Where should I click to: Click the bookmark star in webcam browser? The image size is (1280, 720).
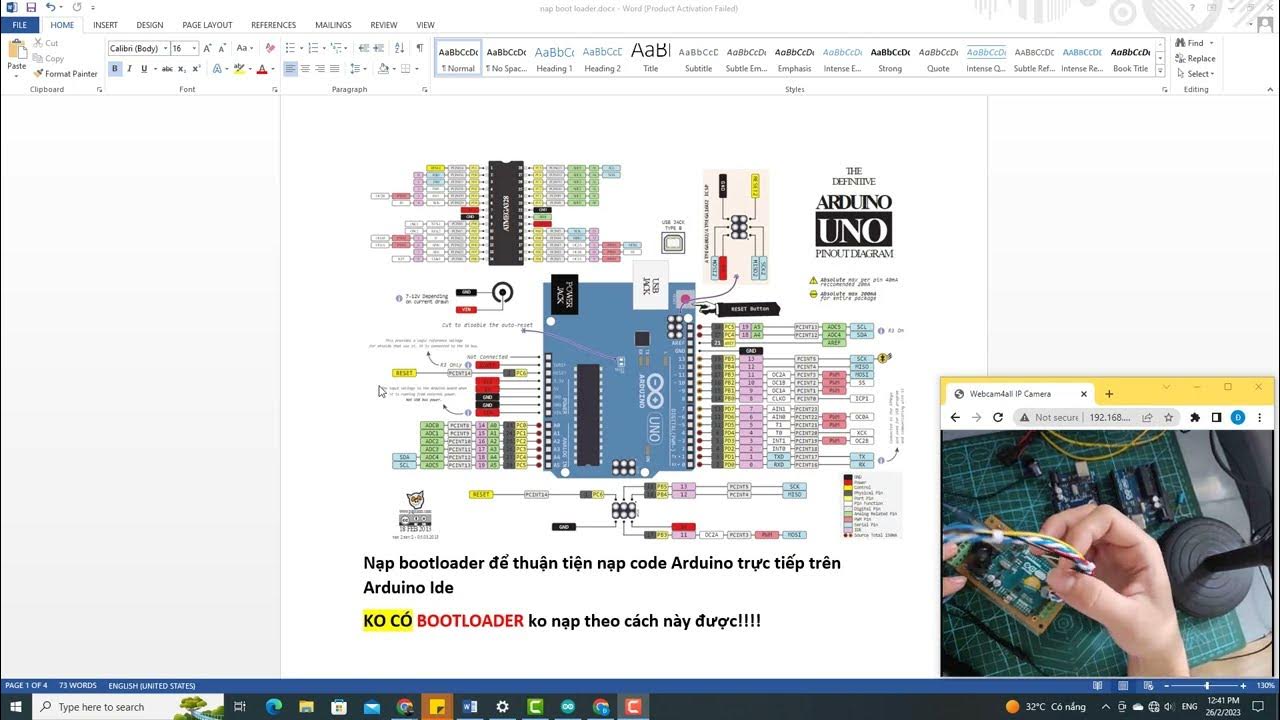pyautogui.click(x=1168, y=418)
